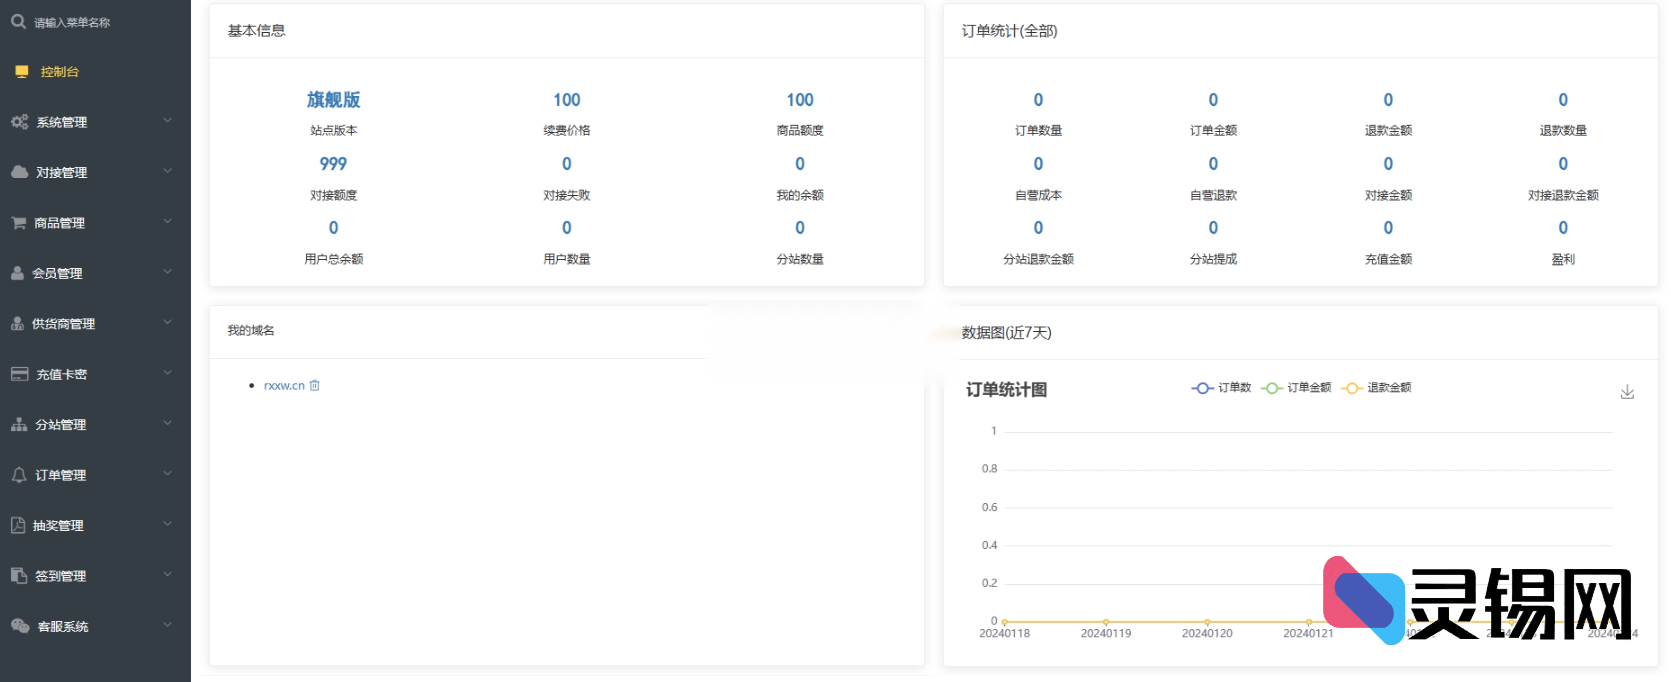The height and width of the screenshot is (682, 1671).
Task: Click the 系统管理 gears icon
Action: click(x=19, y=122)
